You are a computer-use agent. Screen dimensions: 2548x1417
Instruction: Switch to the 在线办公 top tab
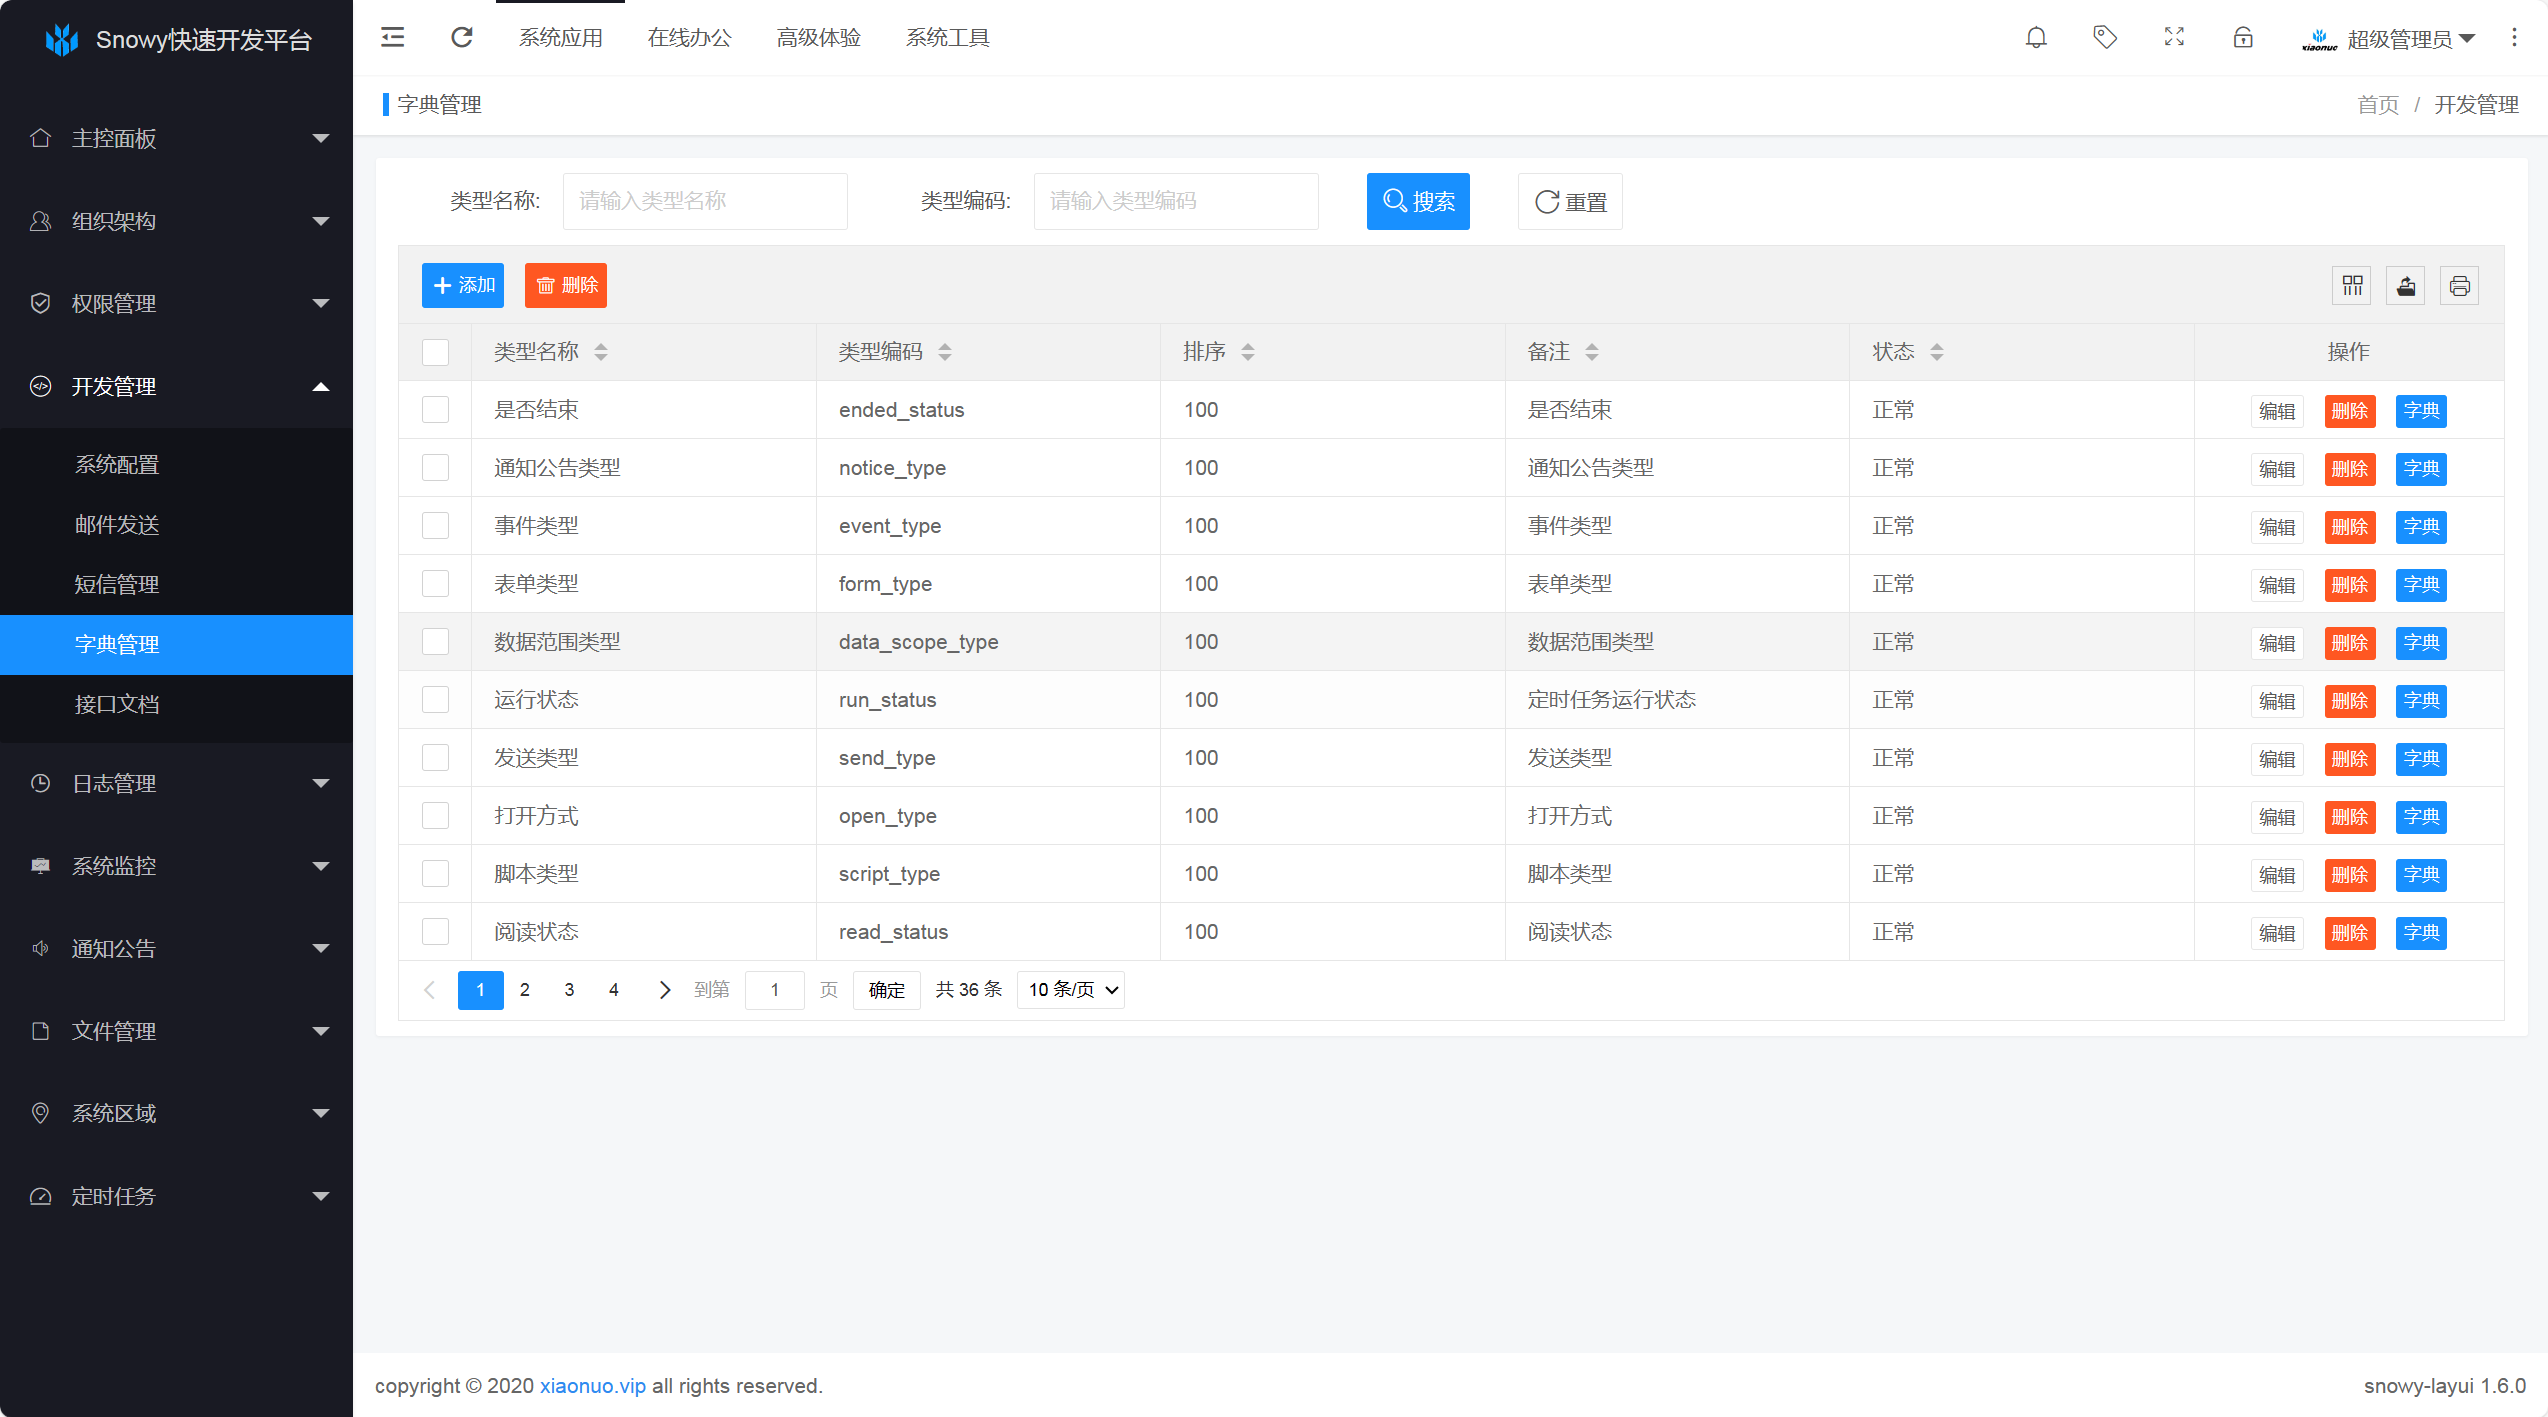[689, 38]
